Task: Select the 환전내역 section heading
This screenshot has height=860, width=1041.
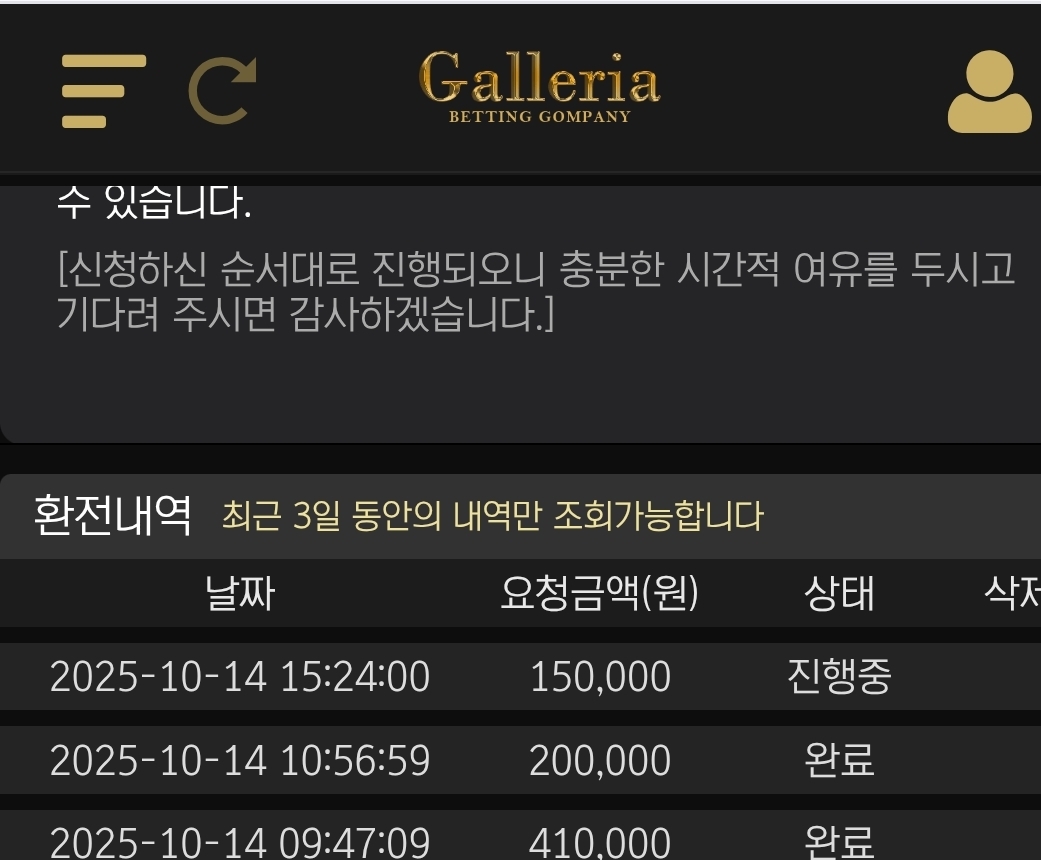Action: click(x=112, y=516)
